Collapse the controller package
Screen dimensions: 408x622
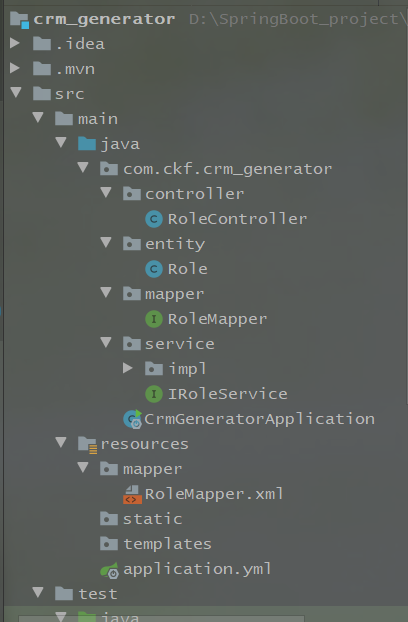tap(106, 192)
